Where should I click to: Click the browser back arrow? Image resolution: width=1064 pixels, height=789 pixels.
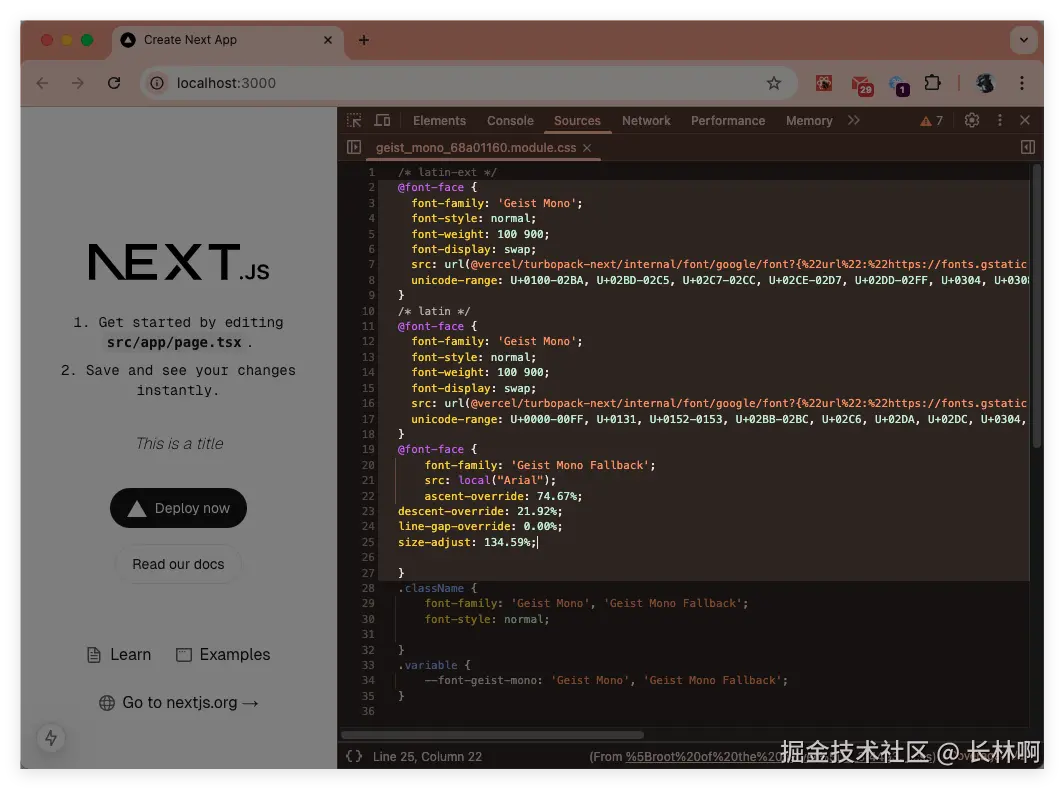42,83
